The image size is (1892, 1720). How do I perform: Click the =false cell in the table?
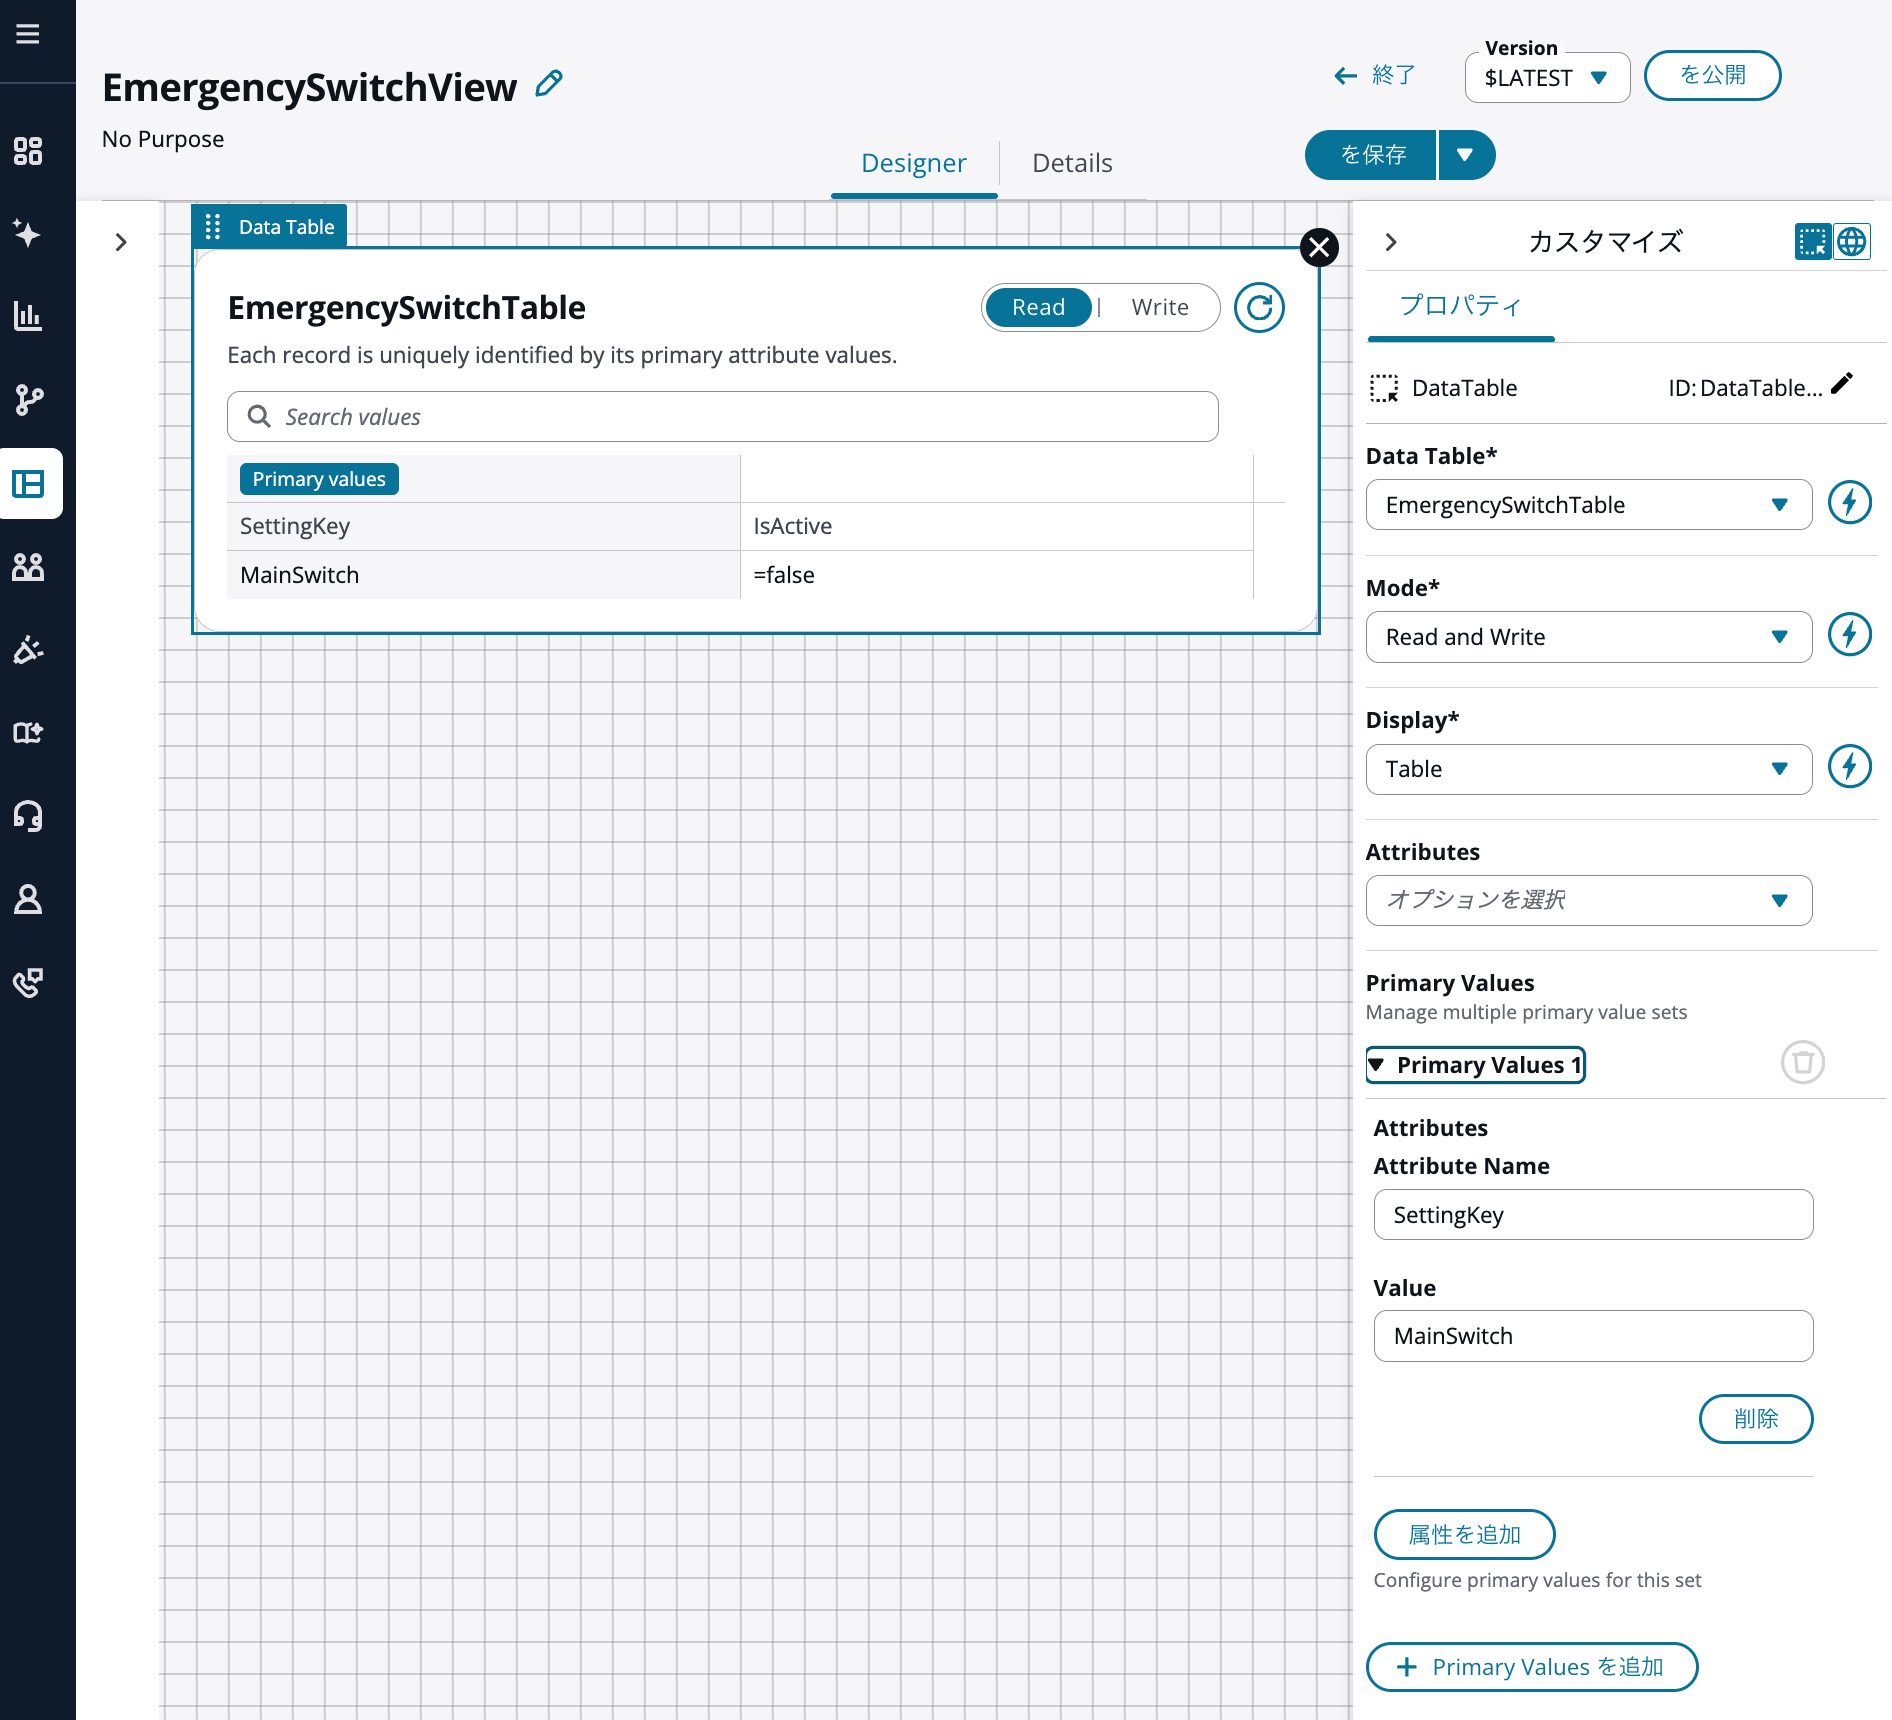[x=996, y=575]
